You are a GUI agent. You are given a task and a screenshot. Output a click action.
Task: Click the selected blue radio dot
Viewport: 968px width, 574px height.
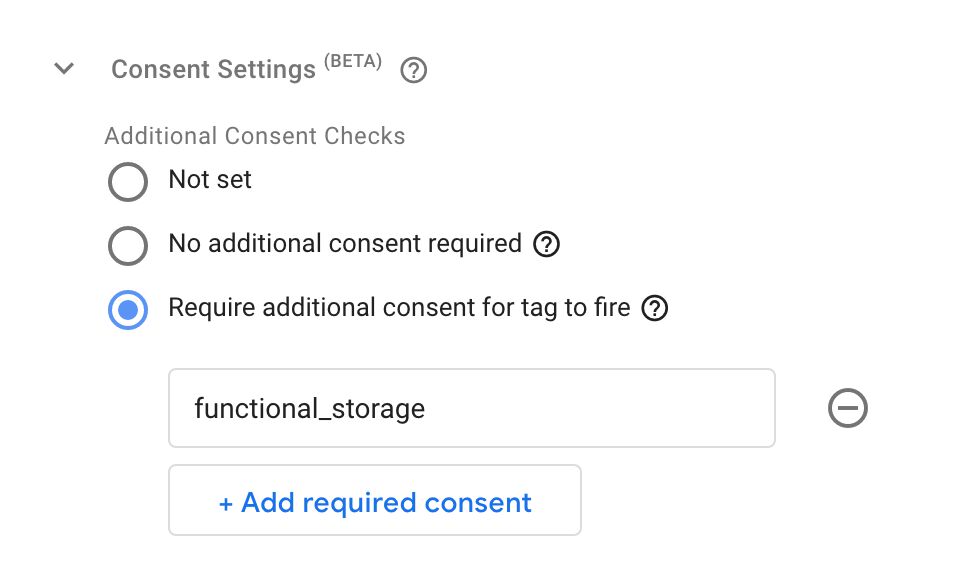click(128, 310)
